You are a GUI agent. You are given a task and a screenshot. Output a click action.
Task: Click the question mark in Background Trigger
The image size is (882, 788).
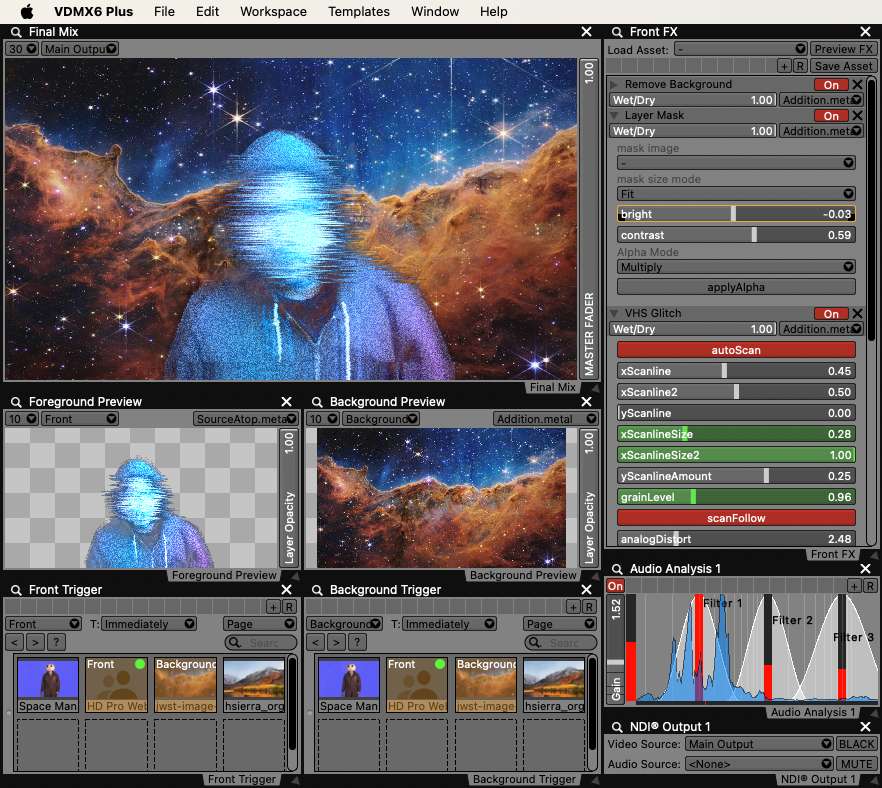(x=358, y=642)
